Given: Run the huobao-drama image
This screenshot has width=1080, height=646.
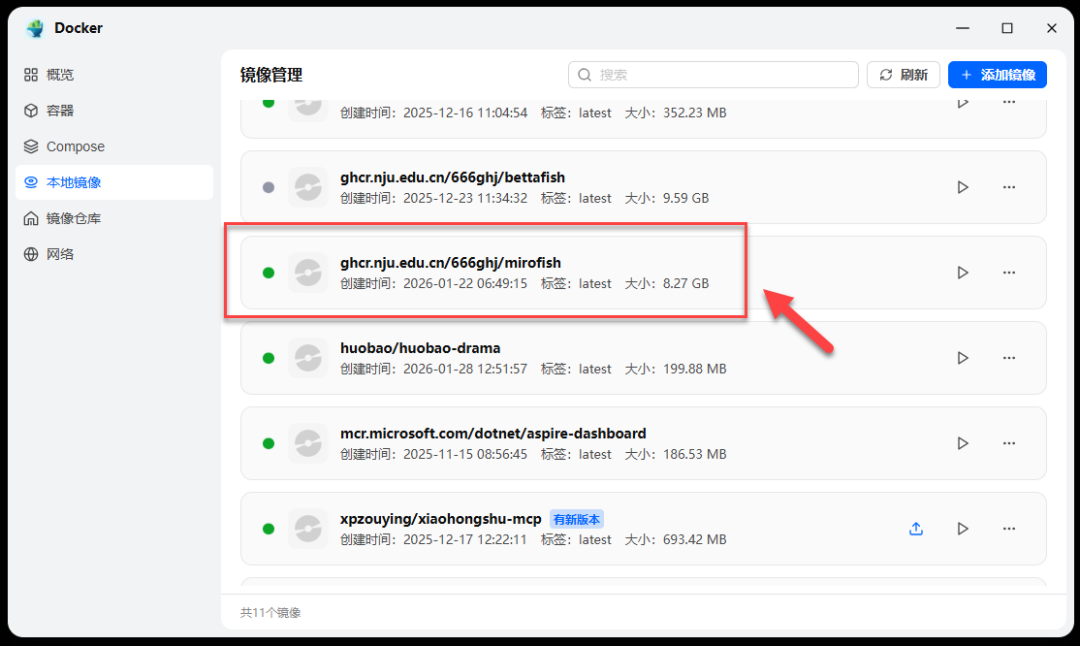Looking at the screenshot, I should (963, 358).
